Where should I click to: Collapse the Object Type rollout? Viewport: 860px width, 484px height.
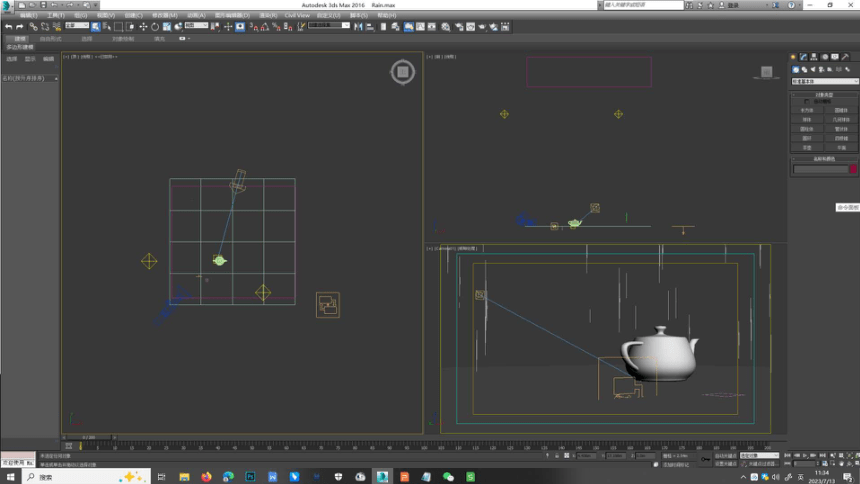824,95
